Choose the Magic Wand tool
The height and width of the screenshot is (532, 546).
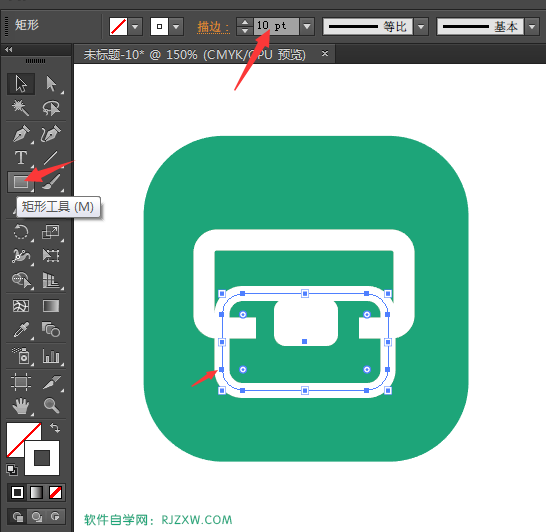tap(21, 108)
